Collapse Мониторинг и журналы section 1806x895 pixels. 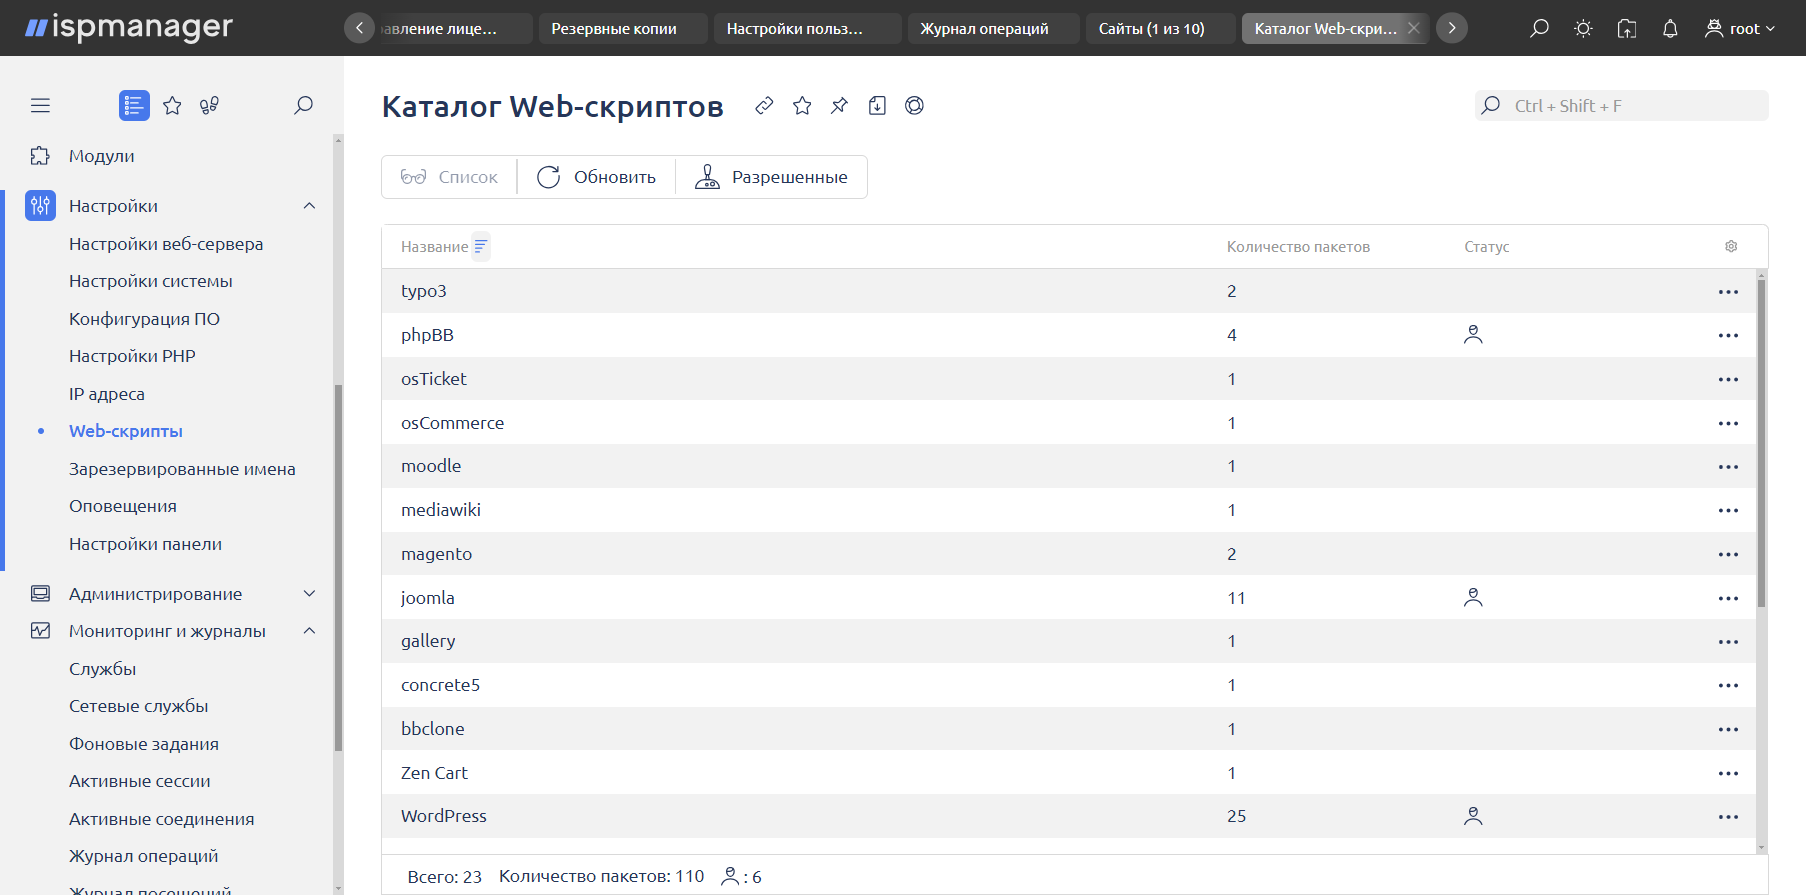309,631
